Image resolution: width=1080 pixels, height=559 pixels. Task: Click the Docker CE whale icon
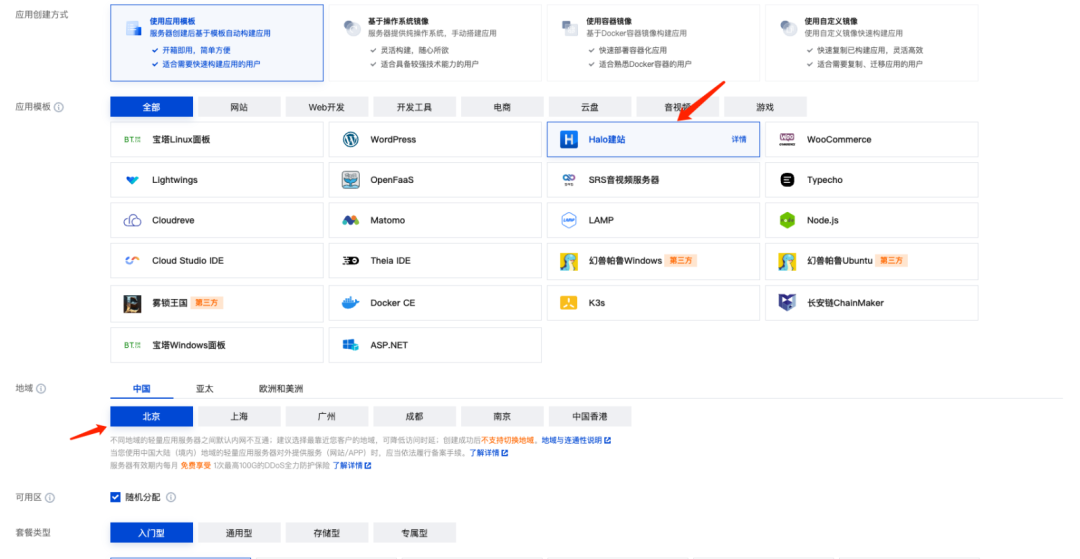(x=351, y=303)
